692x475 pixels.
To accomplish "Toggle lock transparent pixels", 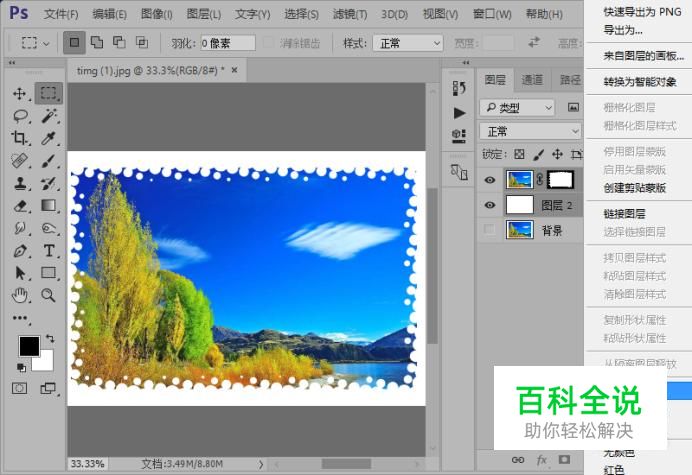I will tap(519, 154).
